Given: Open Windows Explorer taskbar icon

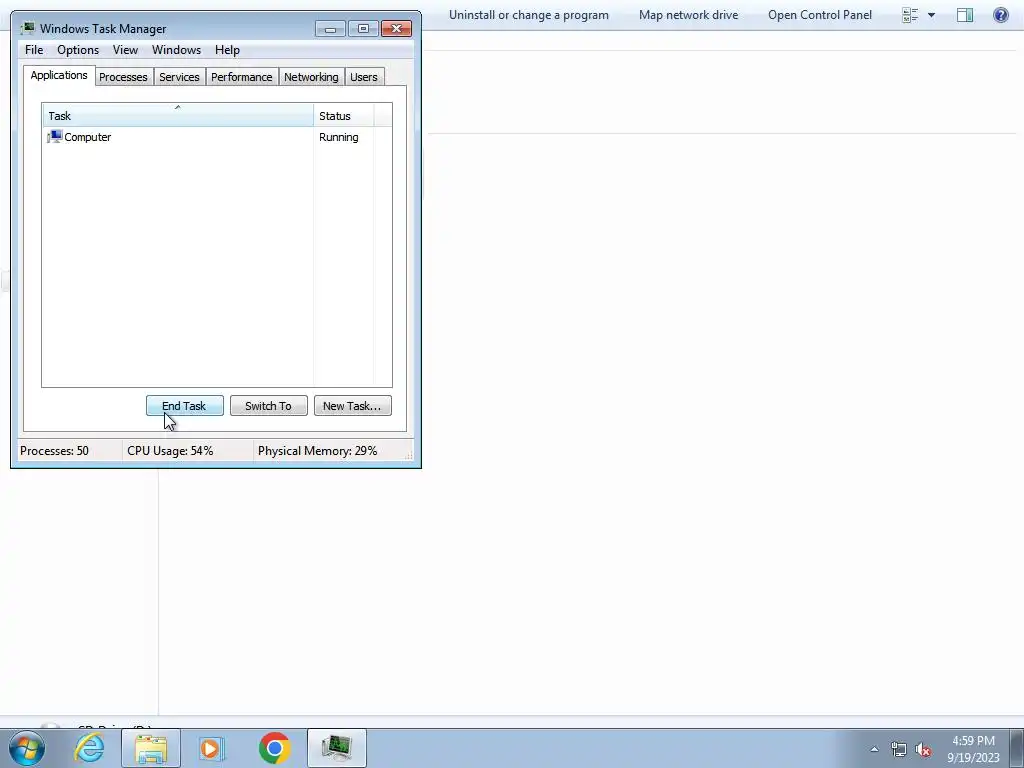Looking at the screenshot, I should coord(151,748).
